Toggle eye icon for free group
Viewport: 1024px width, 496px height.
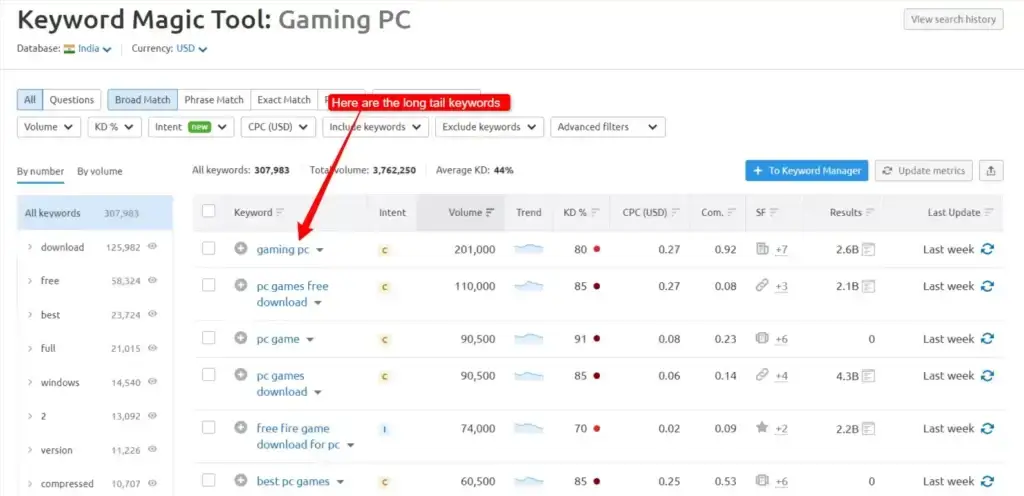[x=152, y=280]
